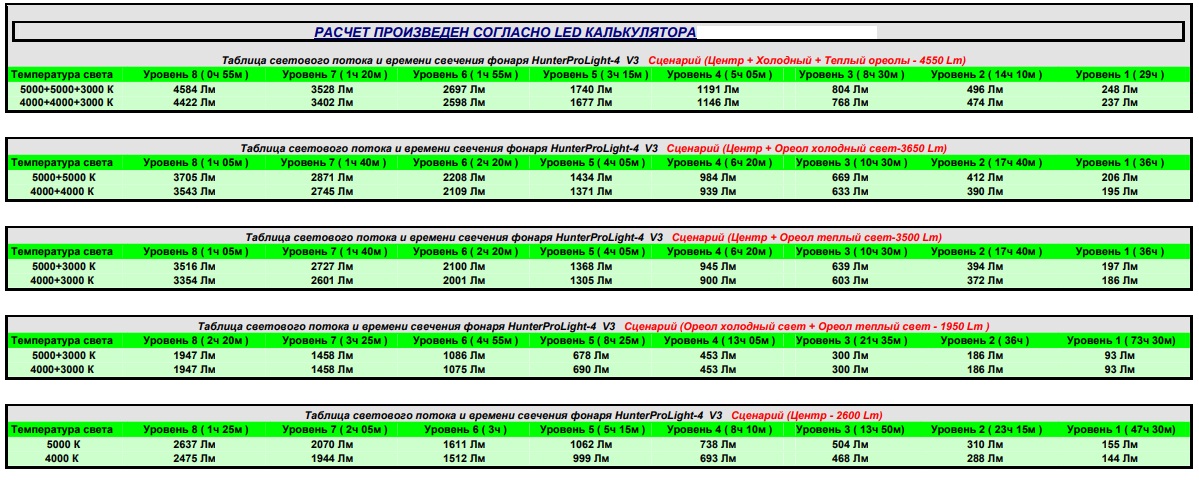The image size is (1199, 482).
Task: Click header 'Уровень 1 ( 73ч 30м)'
Action: click(x=1121, y=340)
